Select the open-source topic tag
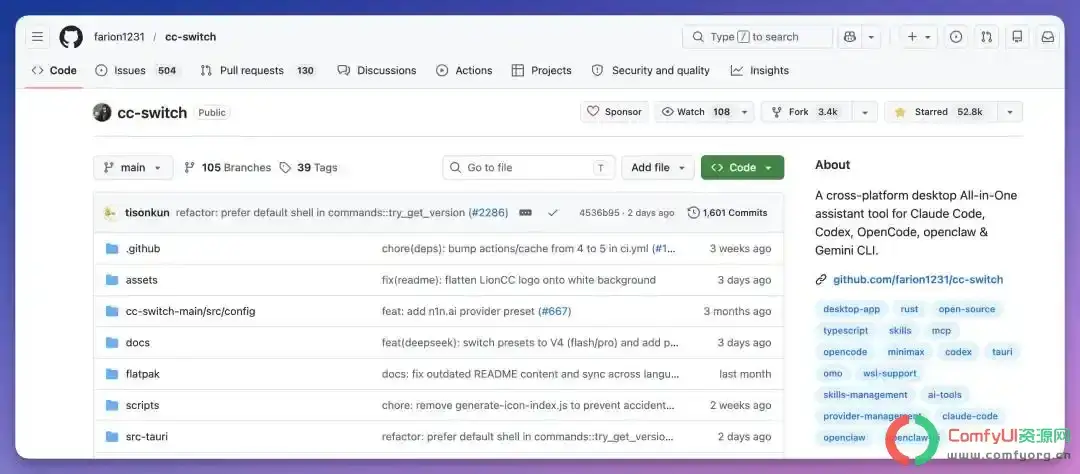The width and height of the screenshot is (1080, 474). (967, 309)
